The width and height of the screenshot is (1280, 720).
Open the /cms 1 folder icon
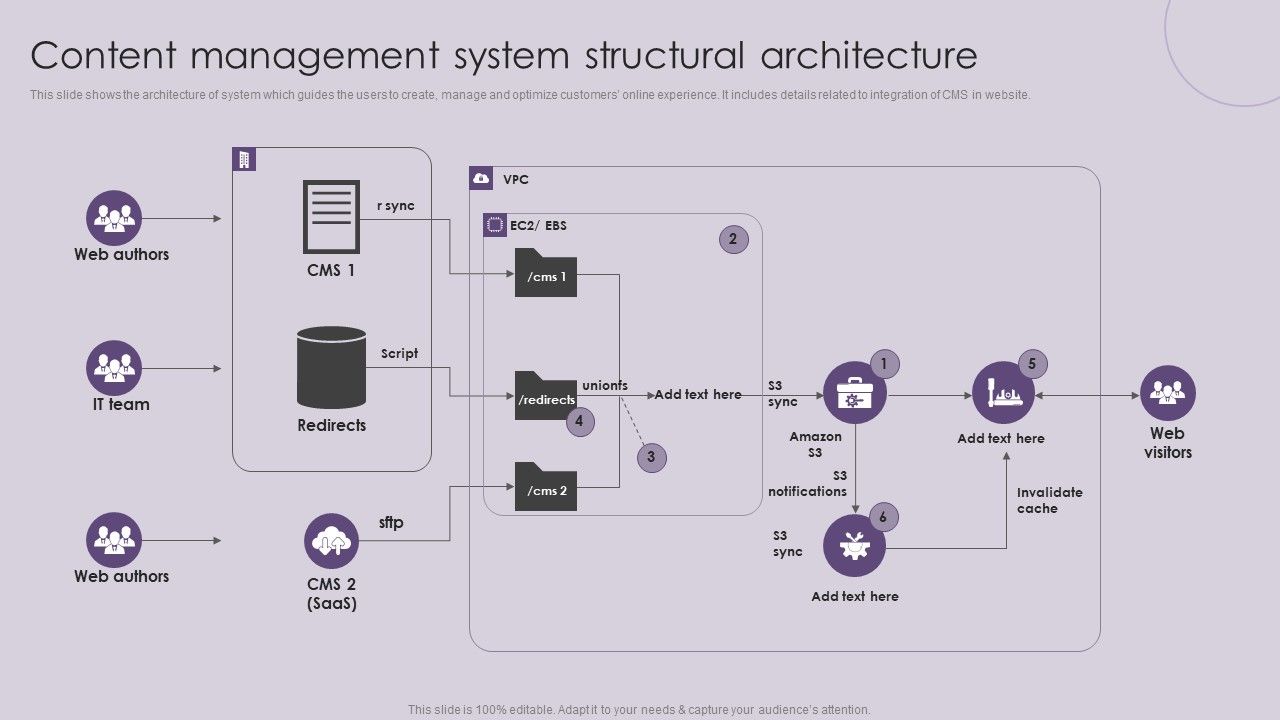click(546, 276)
